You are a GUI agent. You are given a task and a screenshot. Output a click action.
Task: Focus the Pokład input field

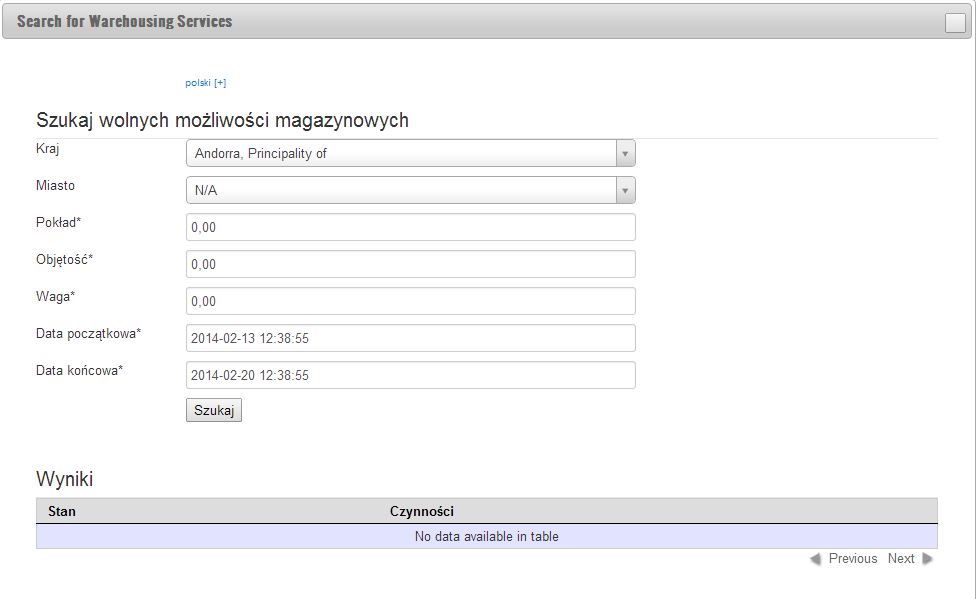(x=410, y=227)
